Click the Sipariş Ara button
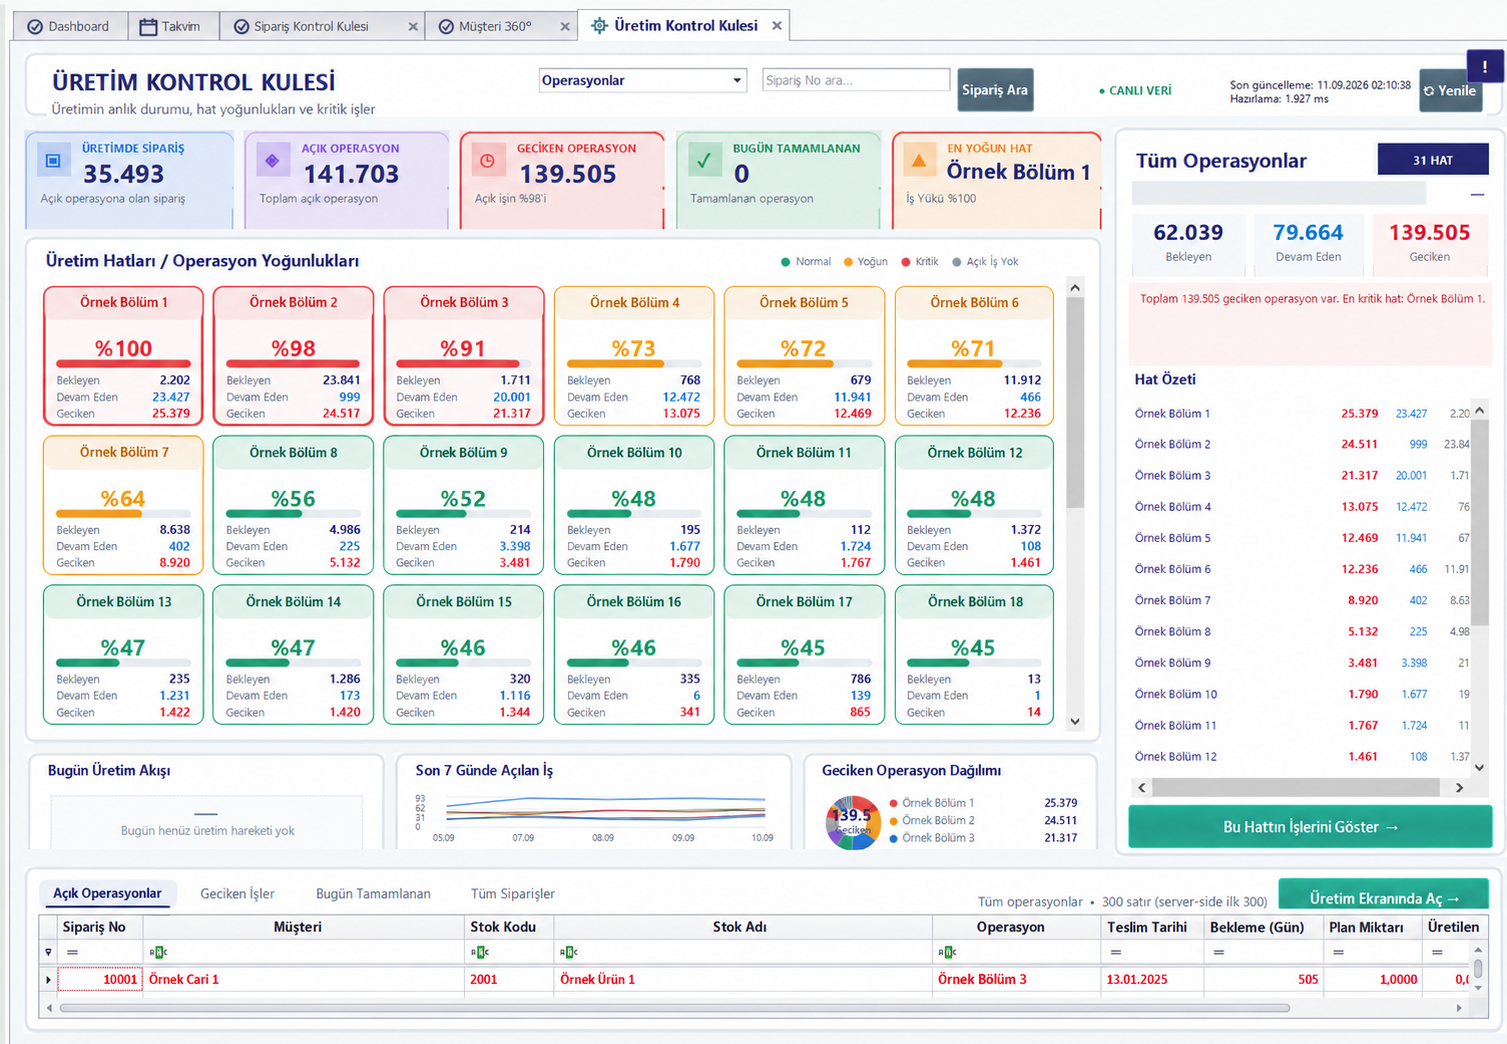 [x=995, y=90]
